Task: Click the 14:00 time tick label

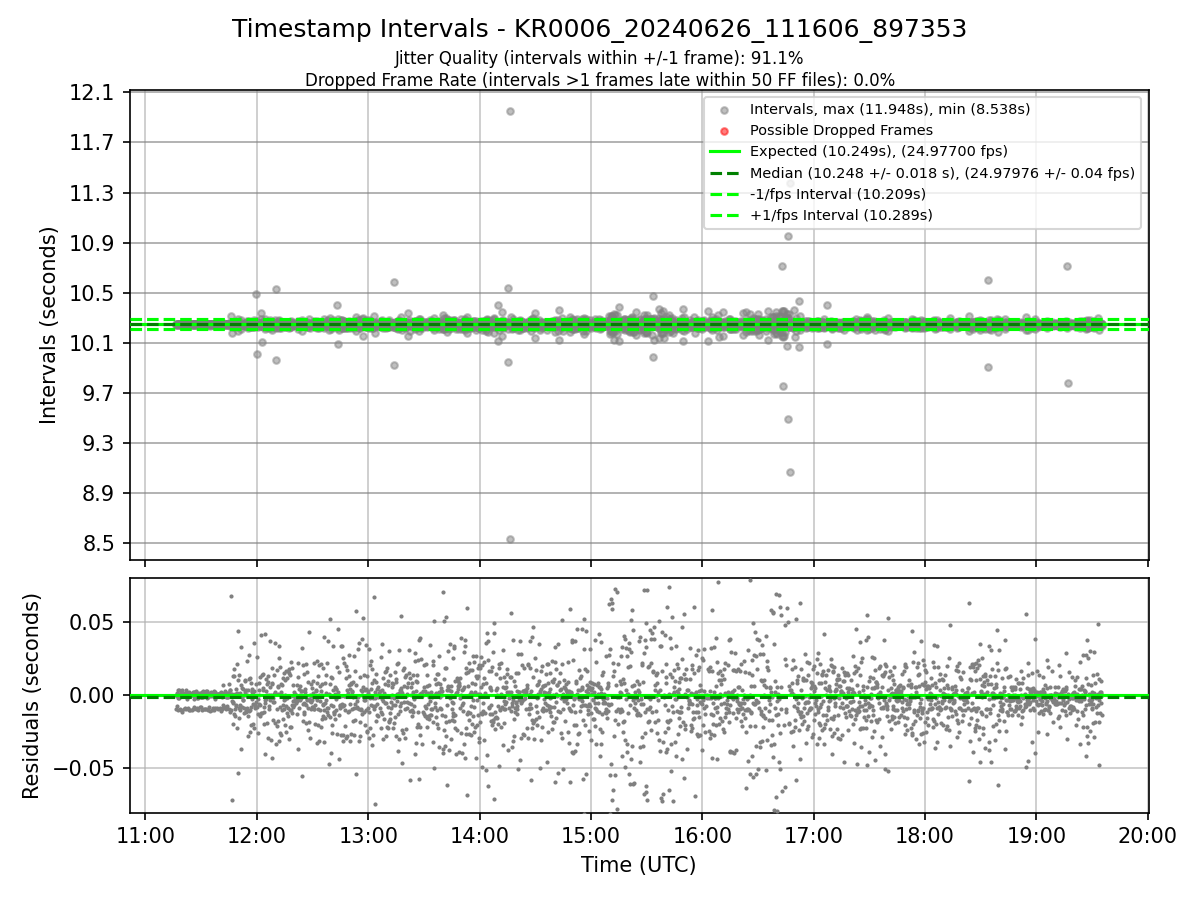Action: (x=479, y=835)
